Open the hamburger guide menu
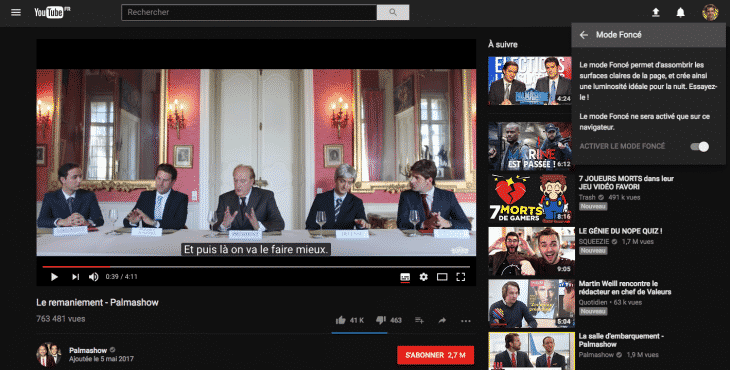730x370 pixels. [x=16, y=12]
